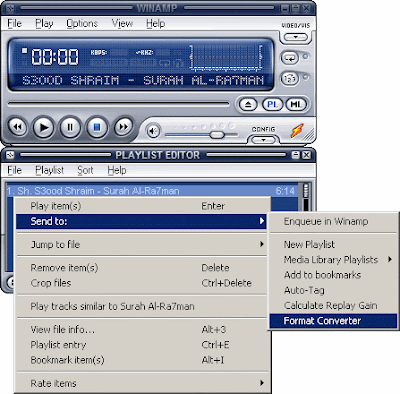Open the Help menu in Winamp main window
This screenshot has width=400, height=394.
point(155,23)
